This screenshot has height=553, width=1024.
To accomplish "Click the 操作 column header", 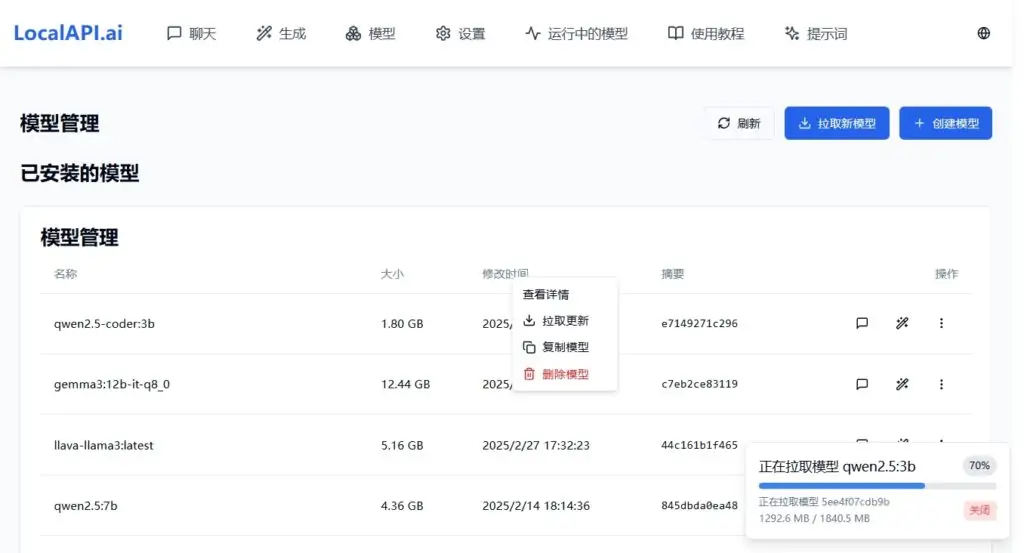I will (x=946, y=274).
